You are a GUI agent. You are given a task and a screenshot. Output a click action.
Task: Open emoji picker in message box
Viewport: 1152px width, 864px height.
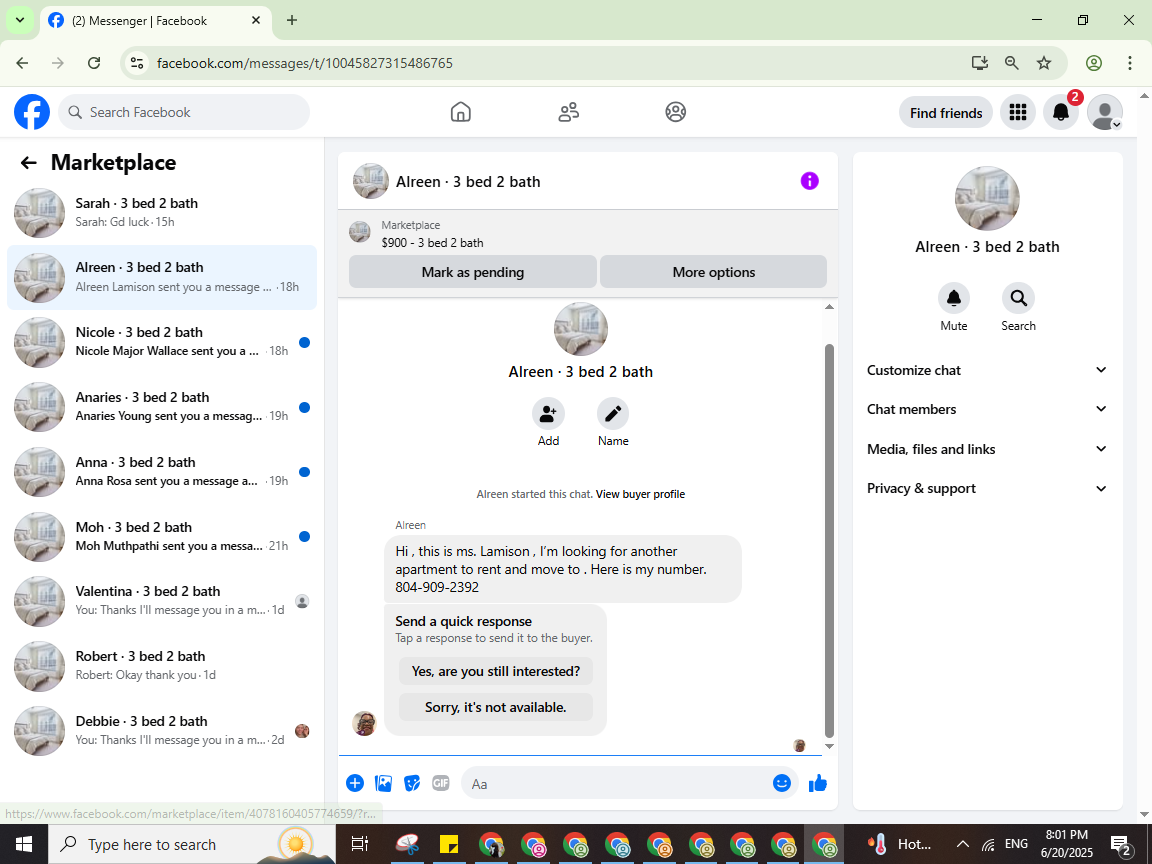[782, 783]
